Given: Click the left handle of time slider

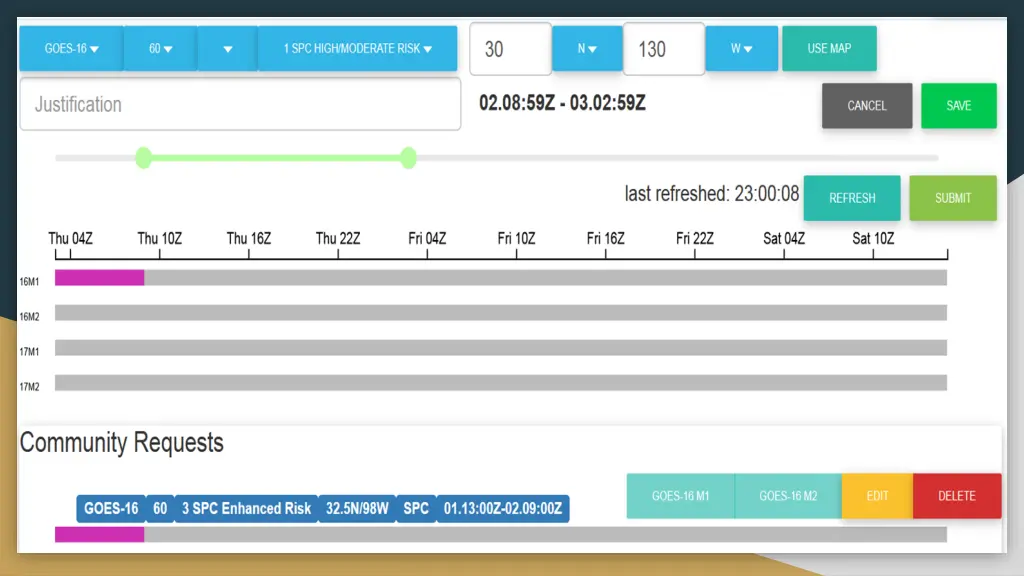Looking at the screenshot, I should pyautogui.click(x=144, y=157).
